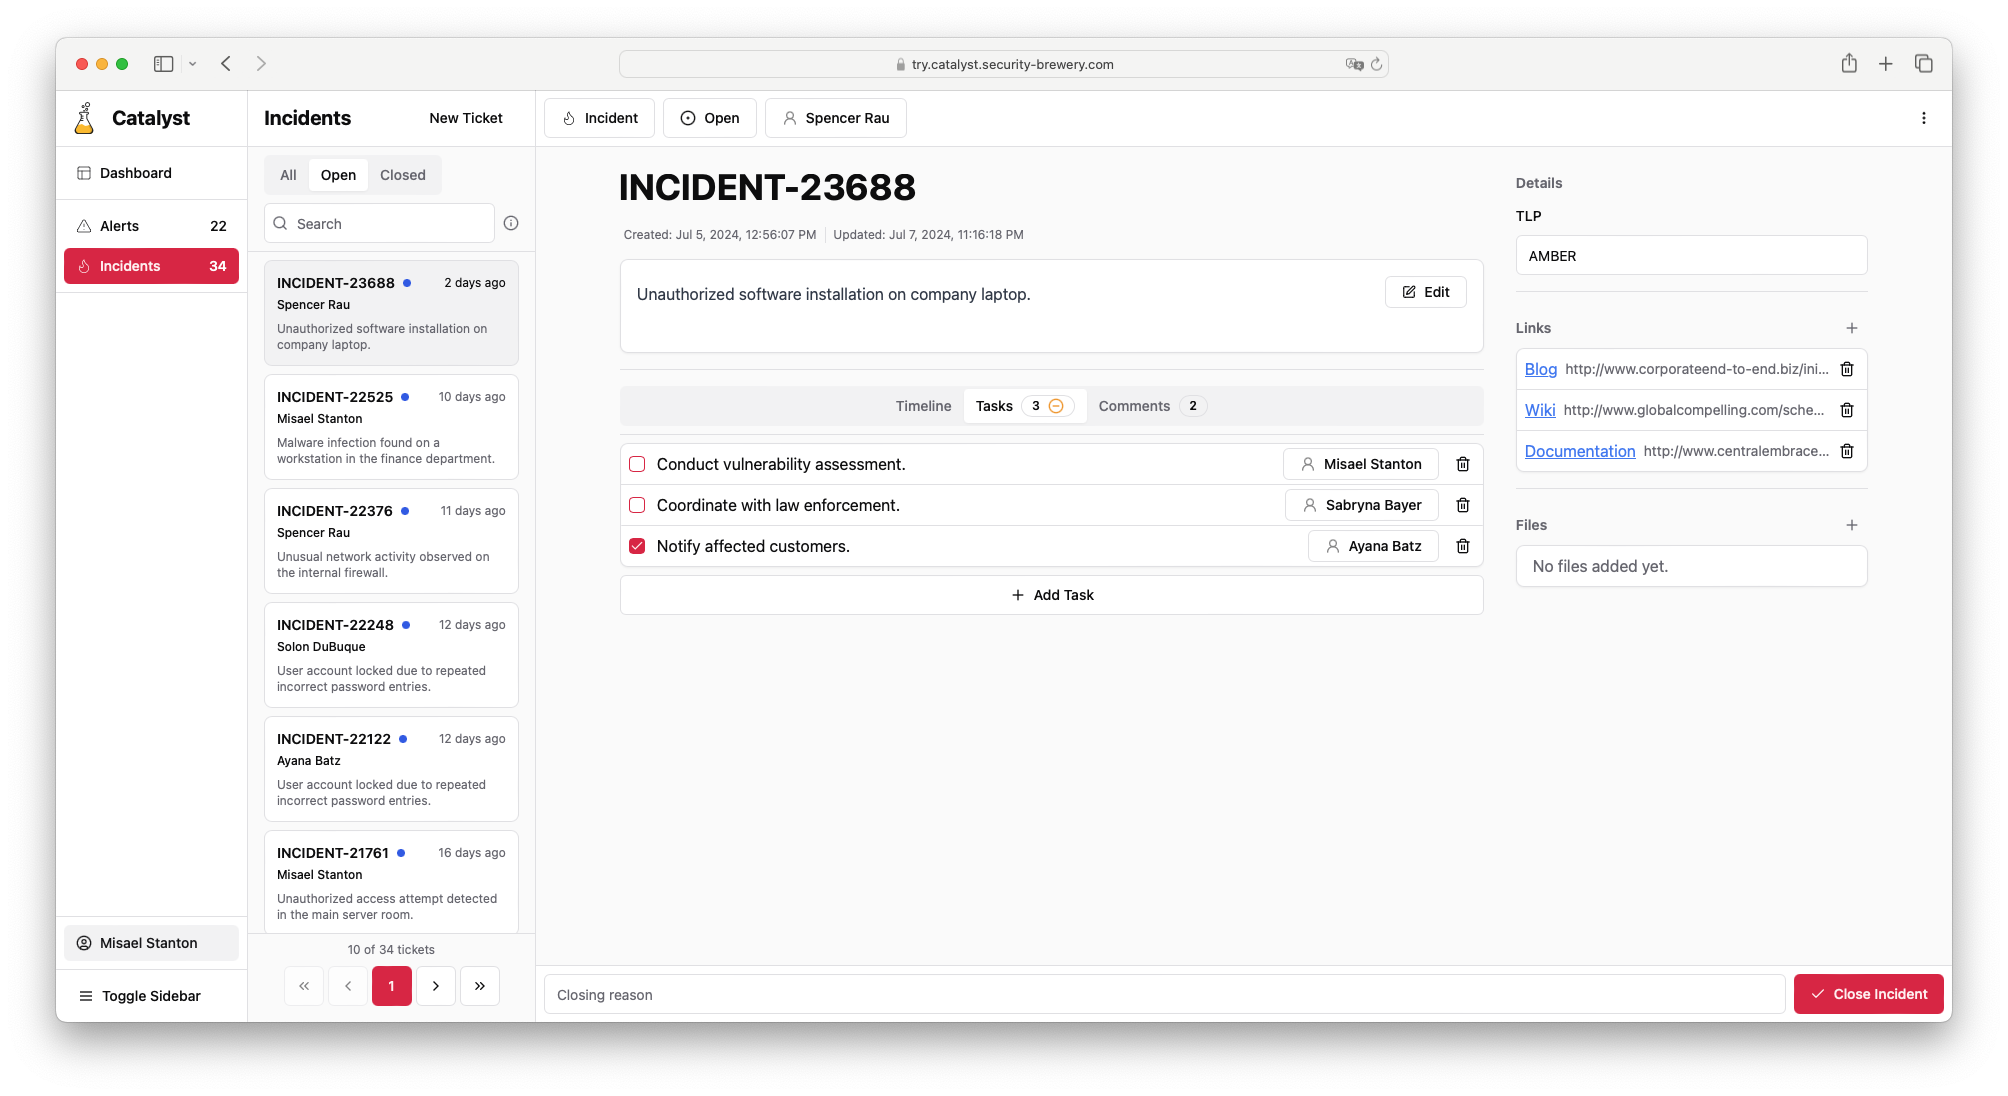2008x1096 pixels.
Task: Click the Closing reason input field
Action: pyautogui.click(x=1164, y=995)
